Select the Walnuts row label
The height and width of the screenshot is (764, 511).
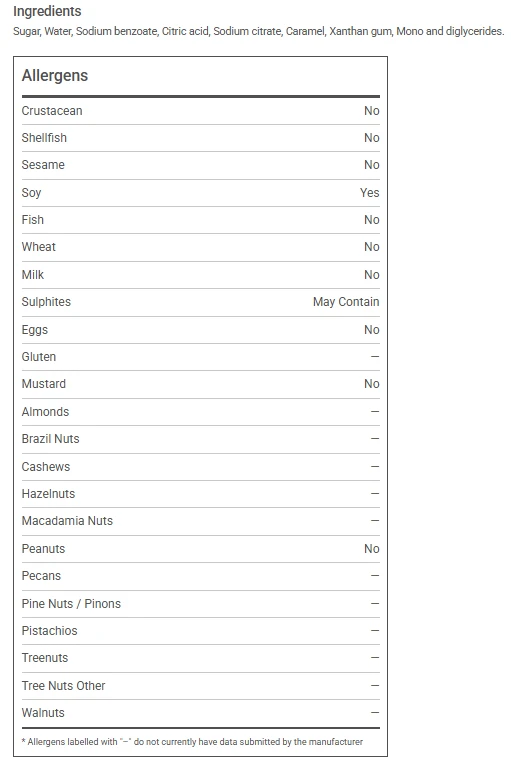coord(43,713)
